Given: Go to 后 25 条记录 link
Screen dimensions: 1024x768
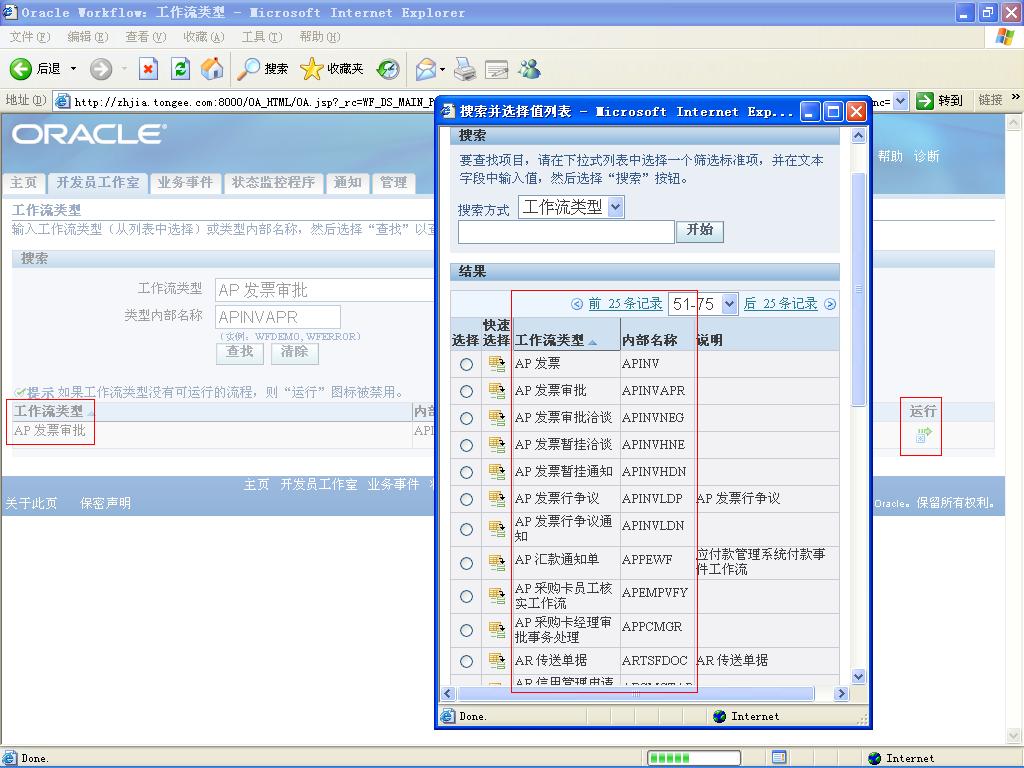Looking at the screenshot, I should 780,304.
